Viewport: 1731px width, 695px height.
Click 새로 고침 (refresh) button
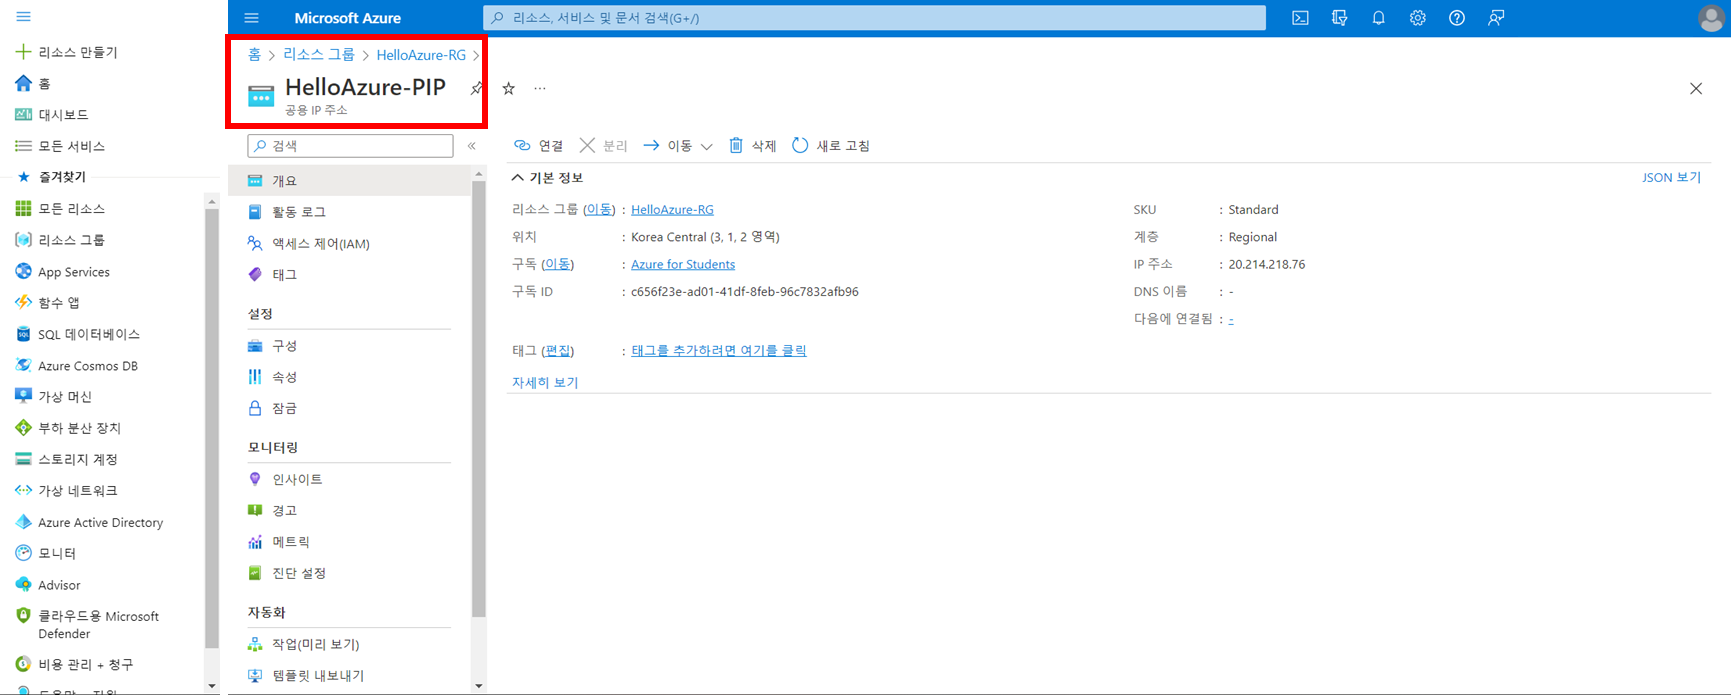pyautogui.click(x=831, y=145)
